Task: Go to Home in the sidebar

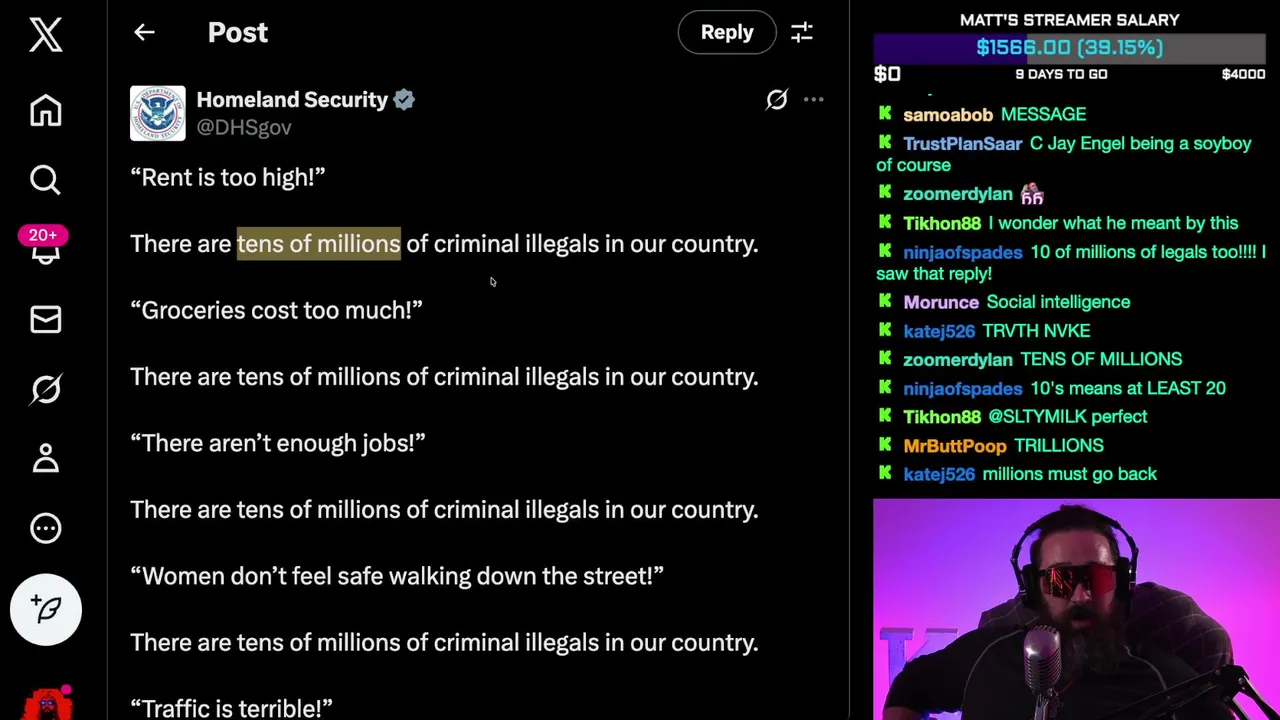Action: pos(46,110)
